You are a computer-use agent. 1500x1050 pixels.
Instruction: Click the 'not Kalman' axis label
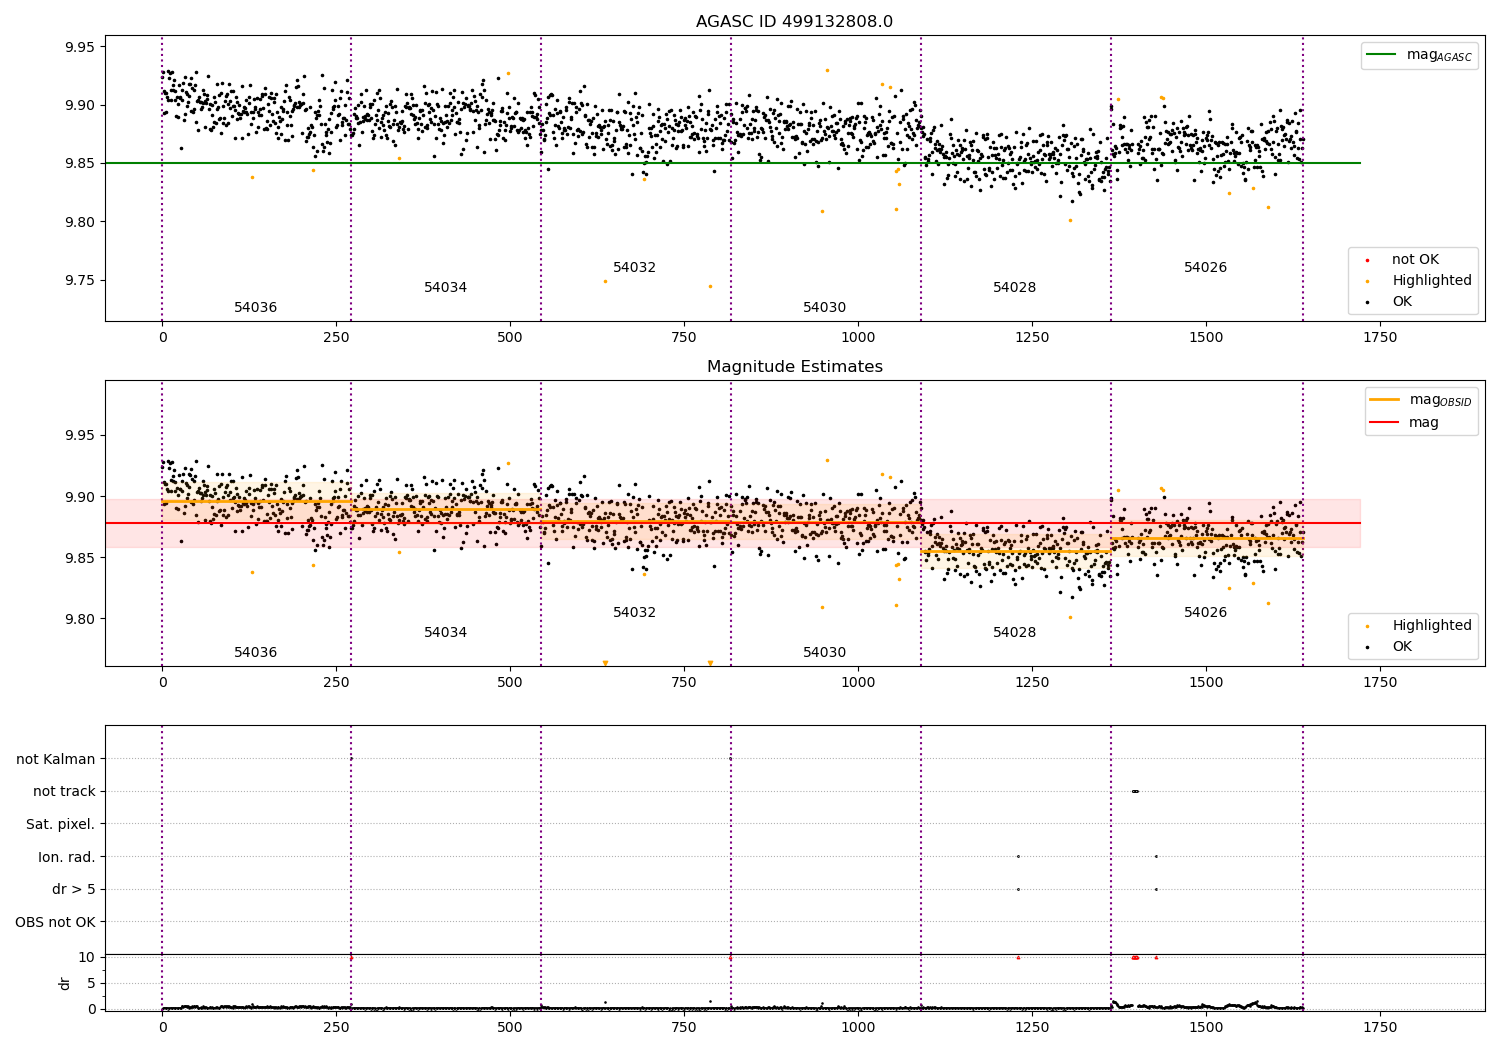[x=56, y=759]
